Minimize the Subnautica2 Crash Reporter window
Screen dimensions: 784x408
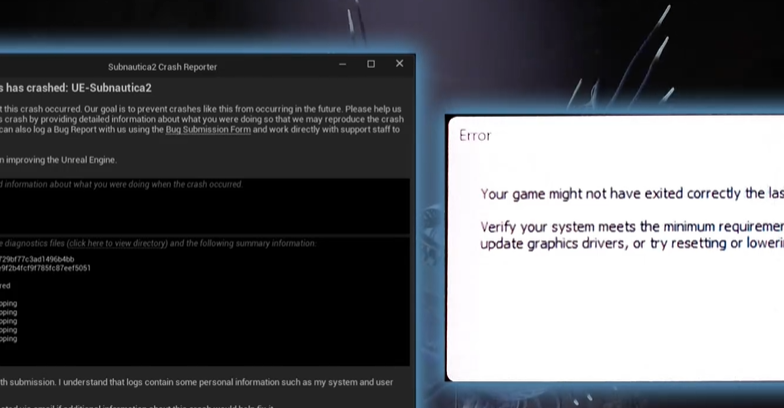coord(342,64)
